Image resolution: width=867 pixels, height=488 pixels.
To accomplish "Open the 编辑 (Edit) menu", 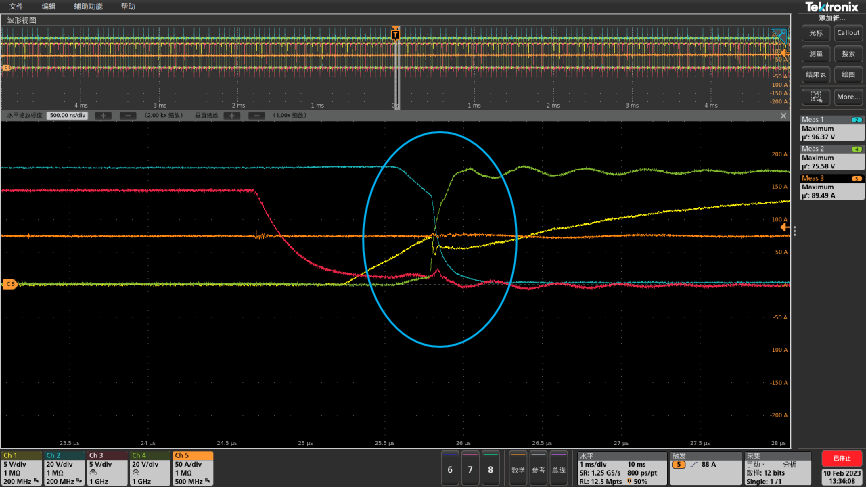I will coord(48,5).
